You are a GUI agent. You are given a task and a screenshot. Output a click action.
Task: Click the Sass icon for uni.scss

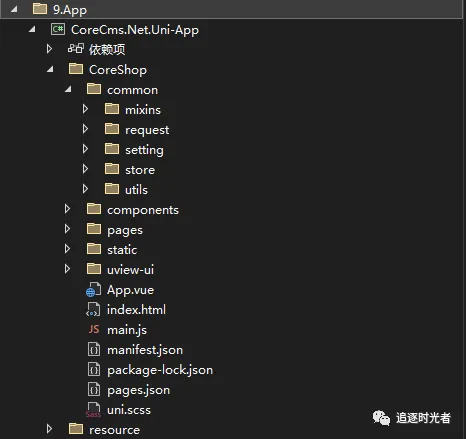93,410
